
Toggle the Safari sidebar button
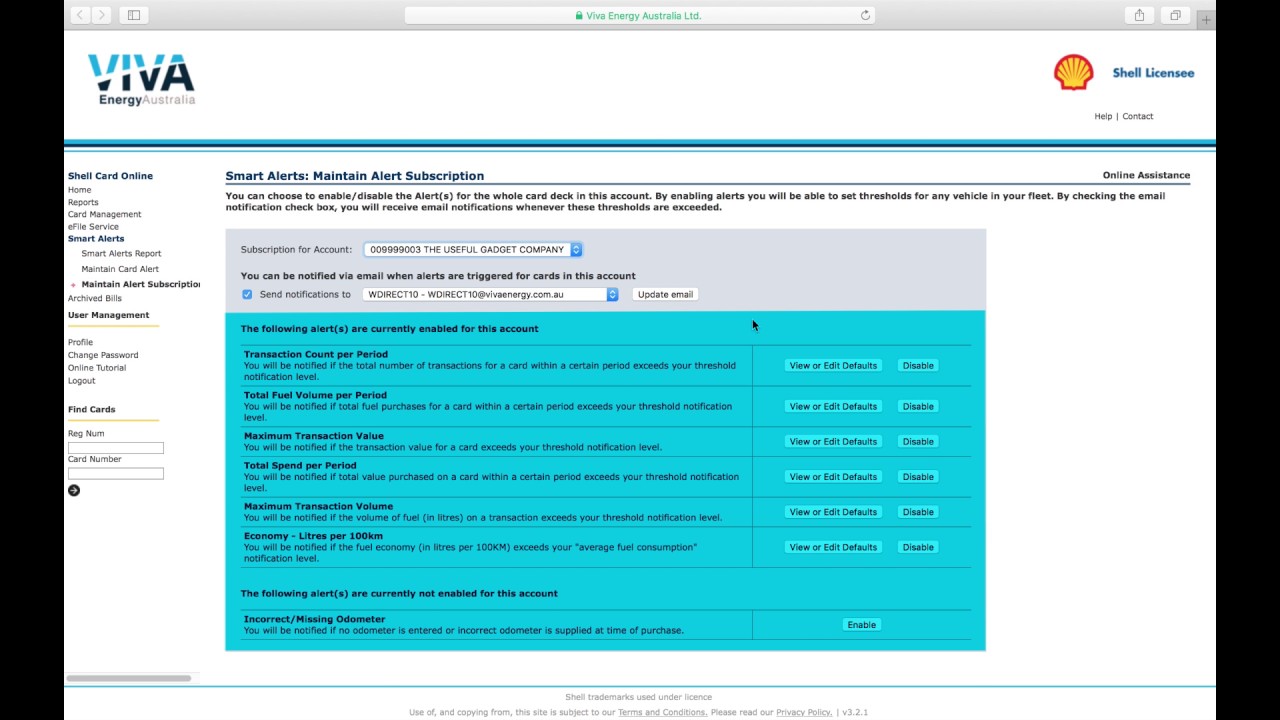click(133, 15)
